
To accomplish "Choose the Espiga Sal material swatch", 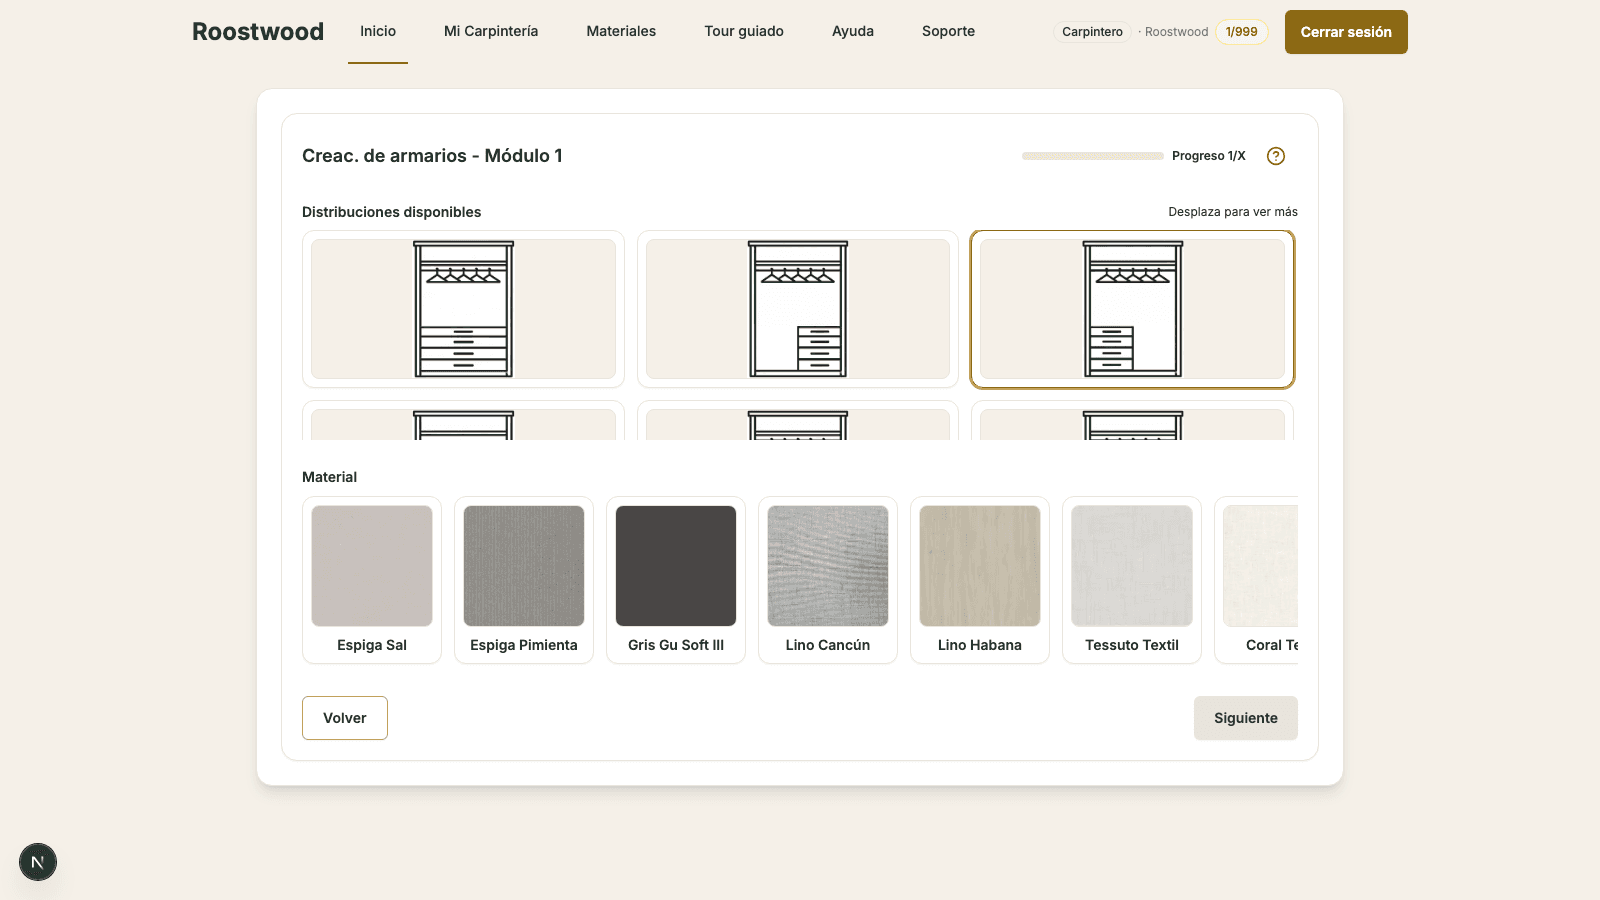I will pos(372,580).
